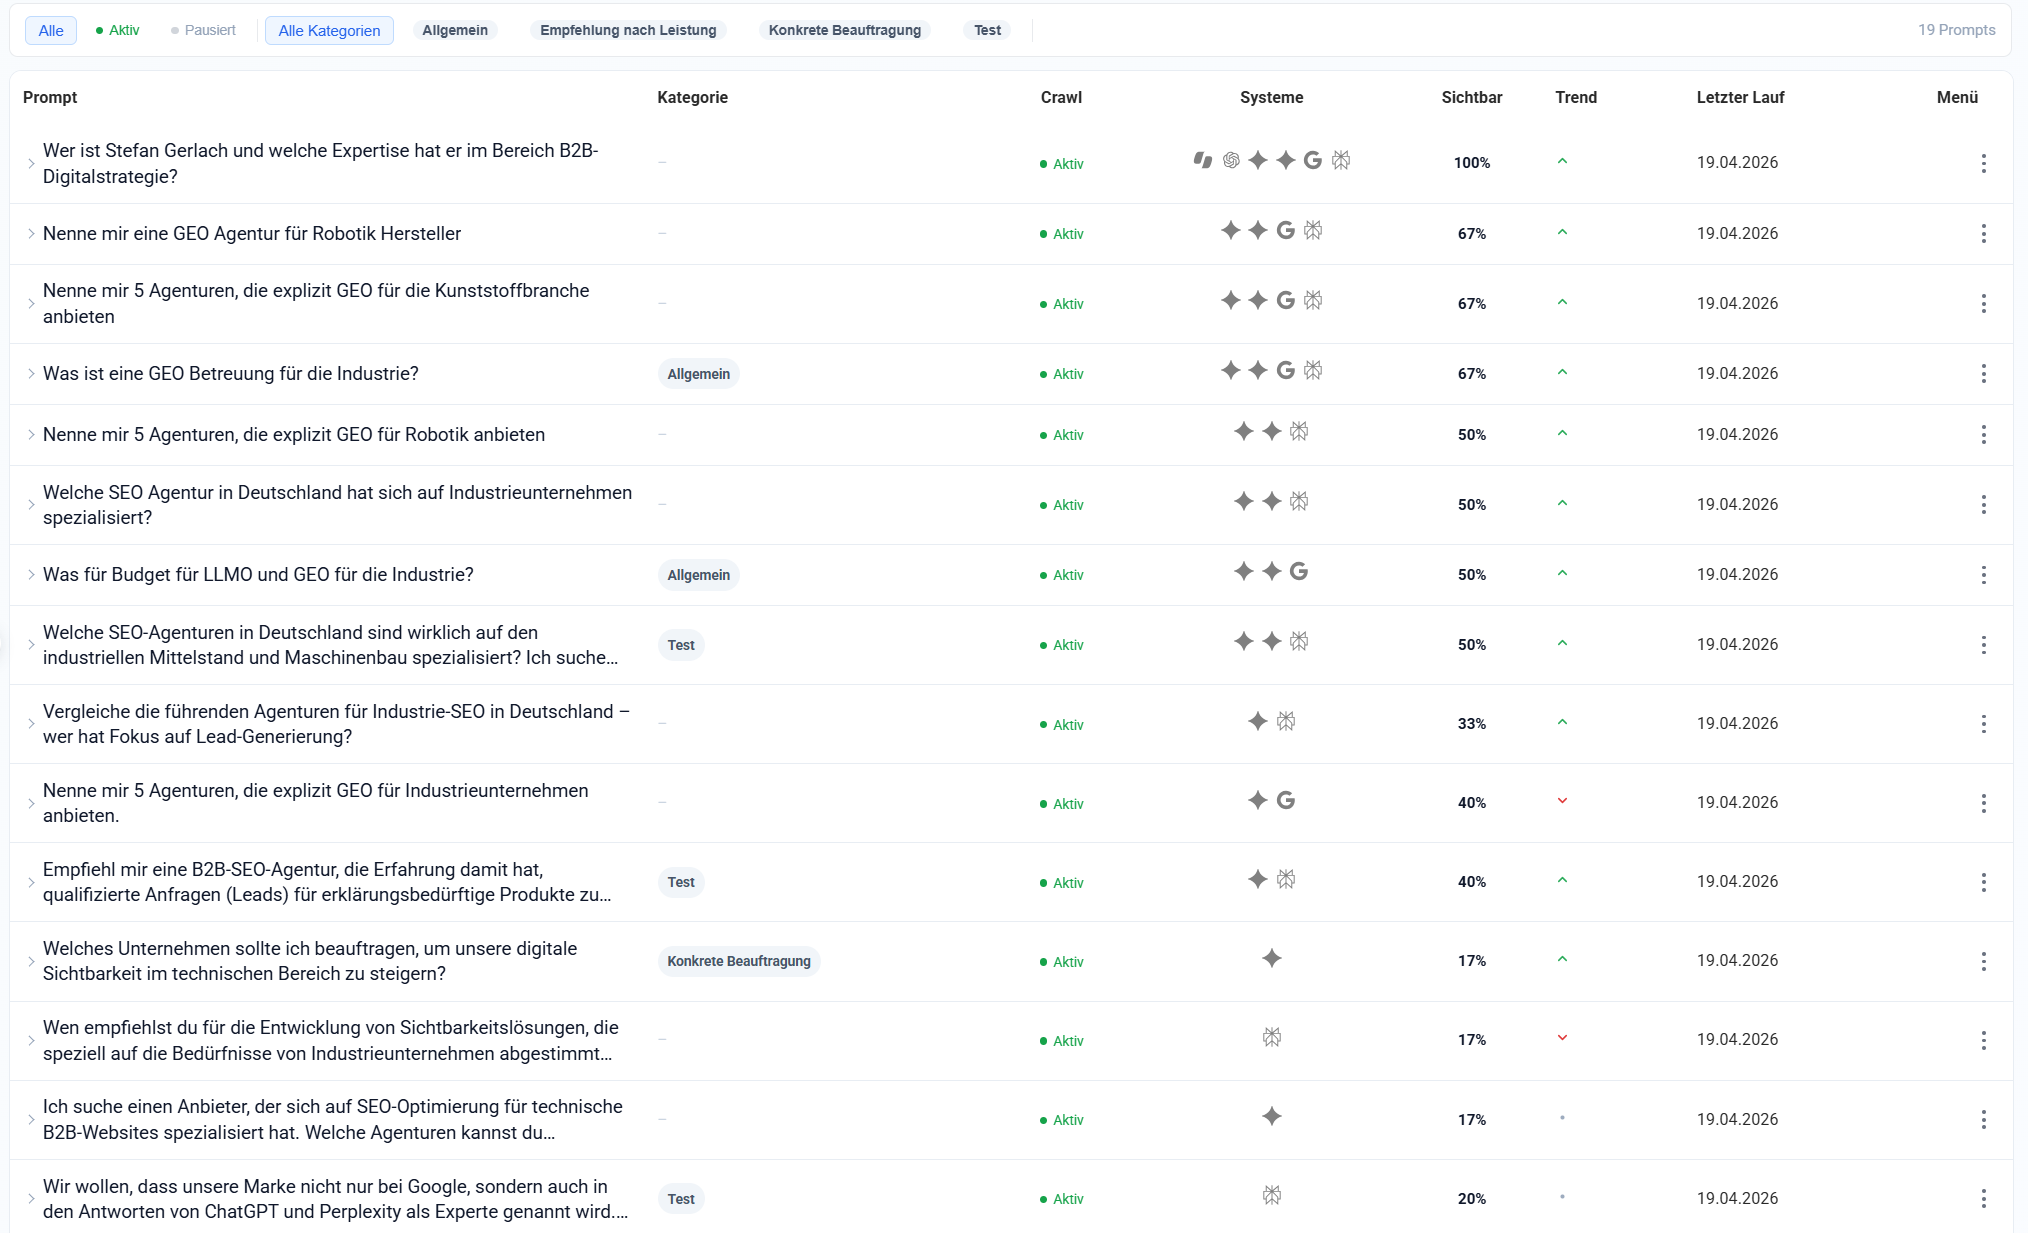Click the red downward trend arrow in the 40% row
This screenshot has width=2028, height=1233.
(x=1563, y=802)
